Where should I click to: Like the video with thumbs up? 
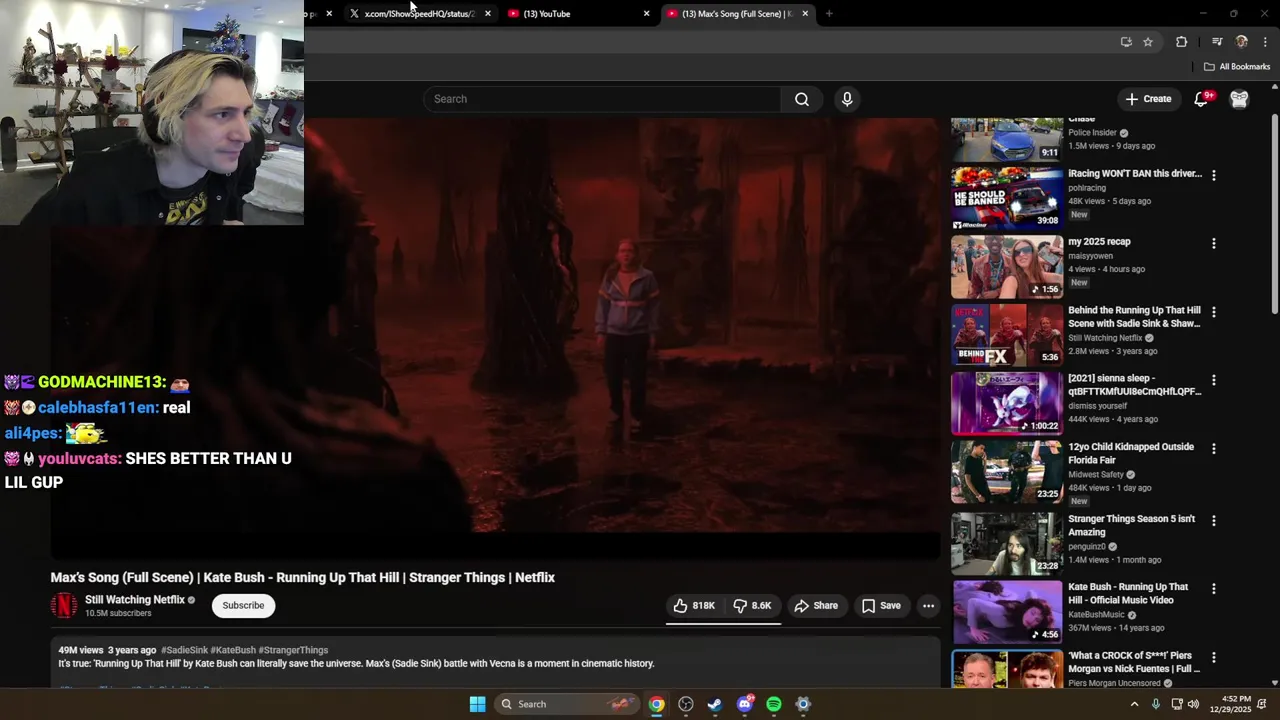click(694, 605)
